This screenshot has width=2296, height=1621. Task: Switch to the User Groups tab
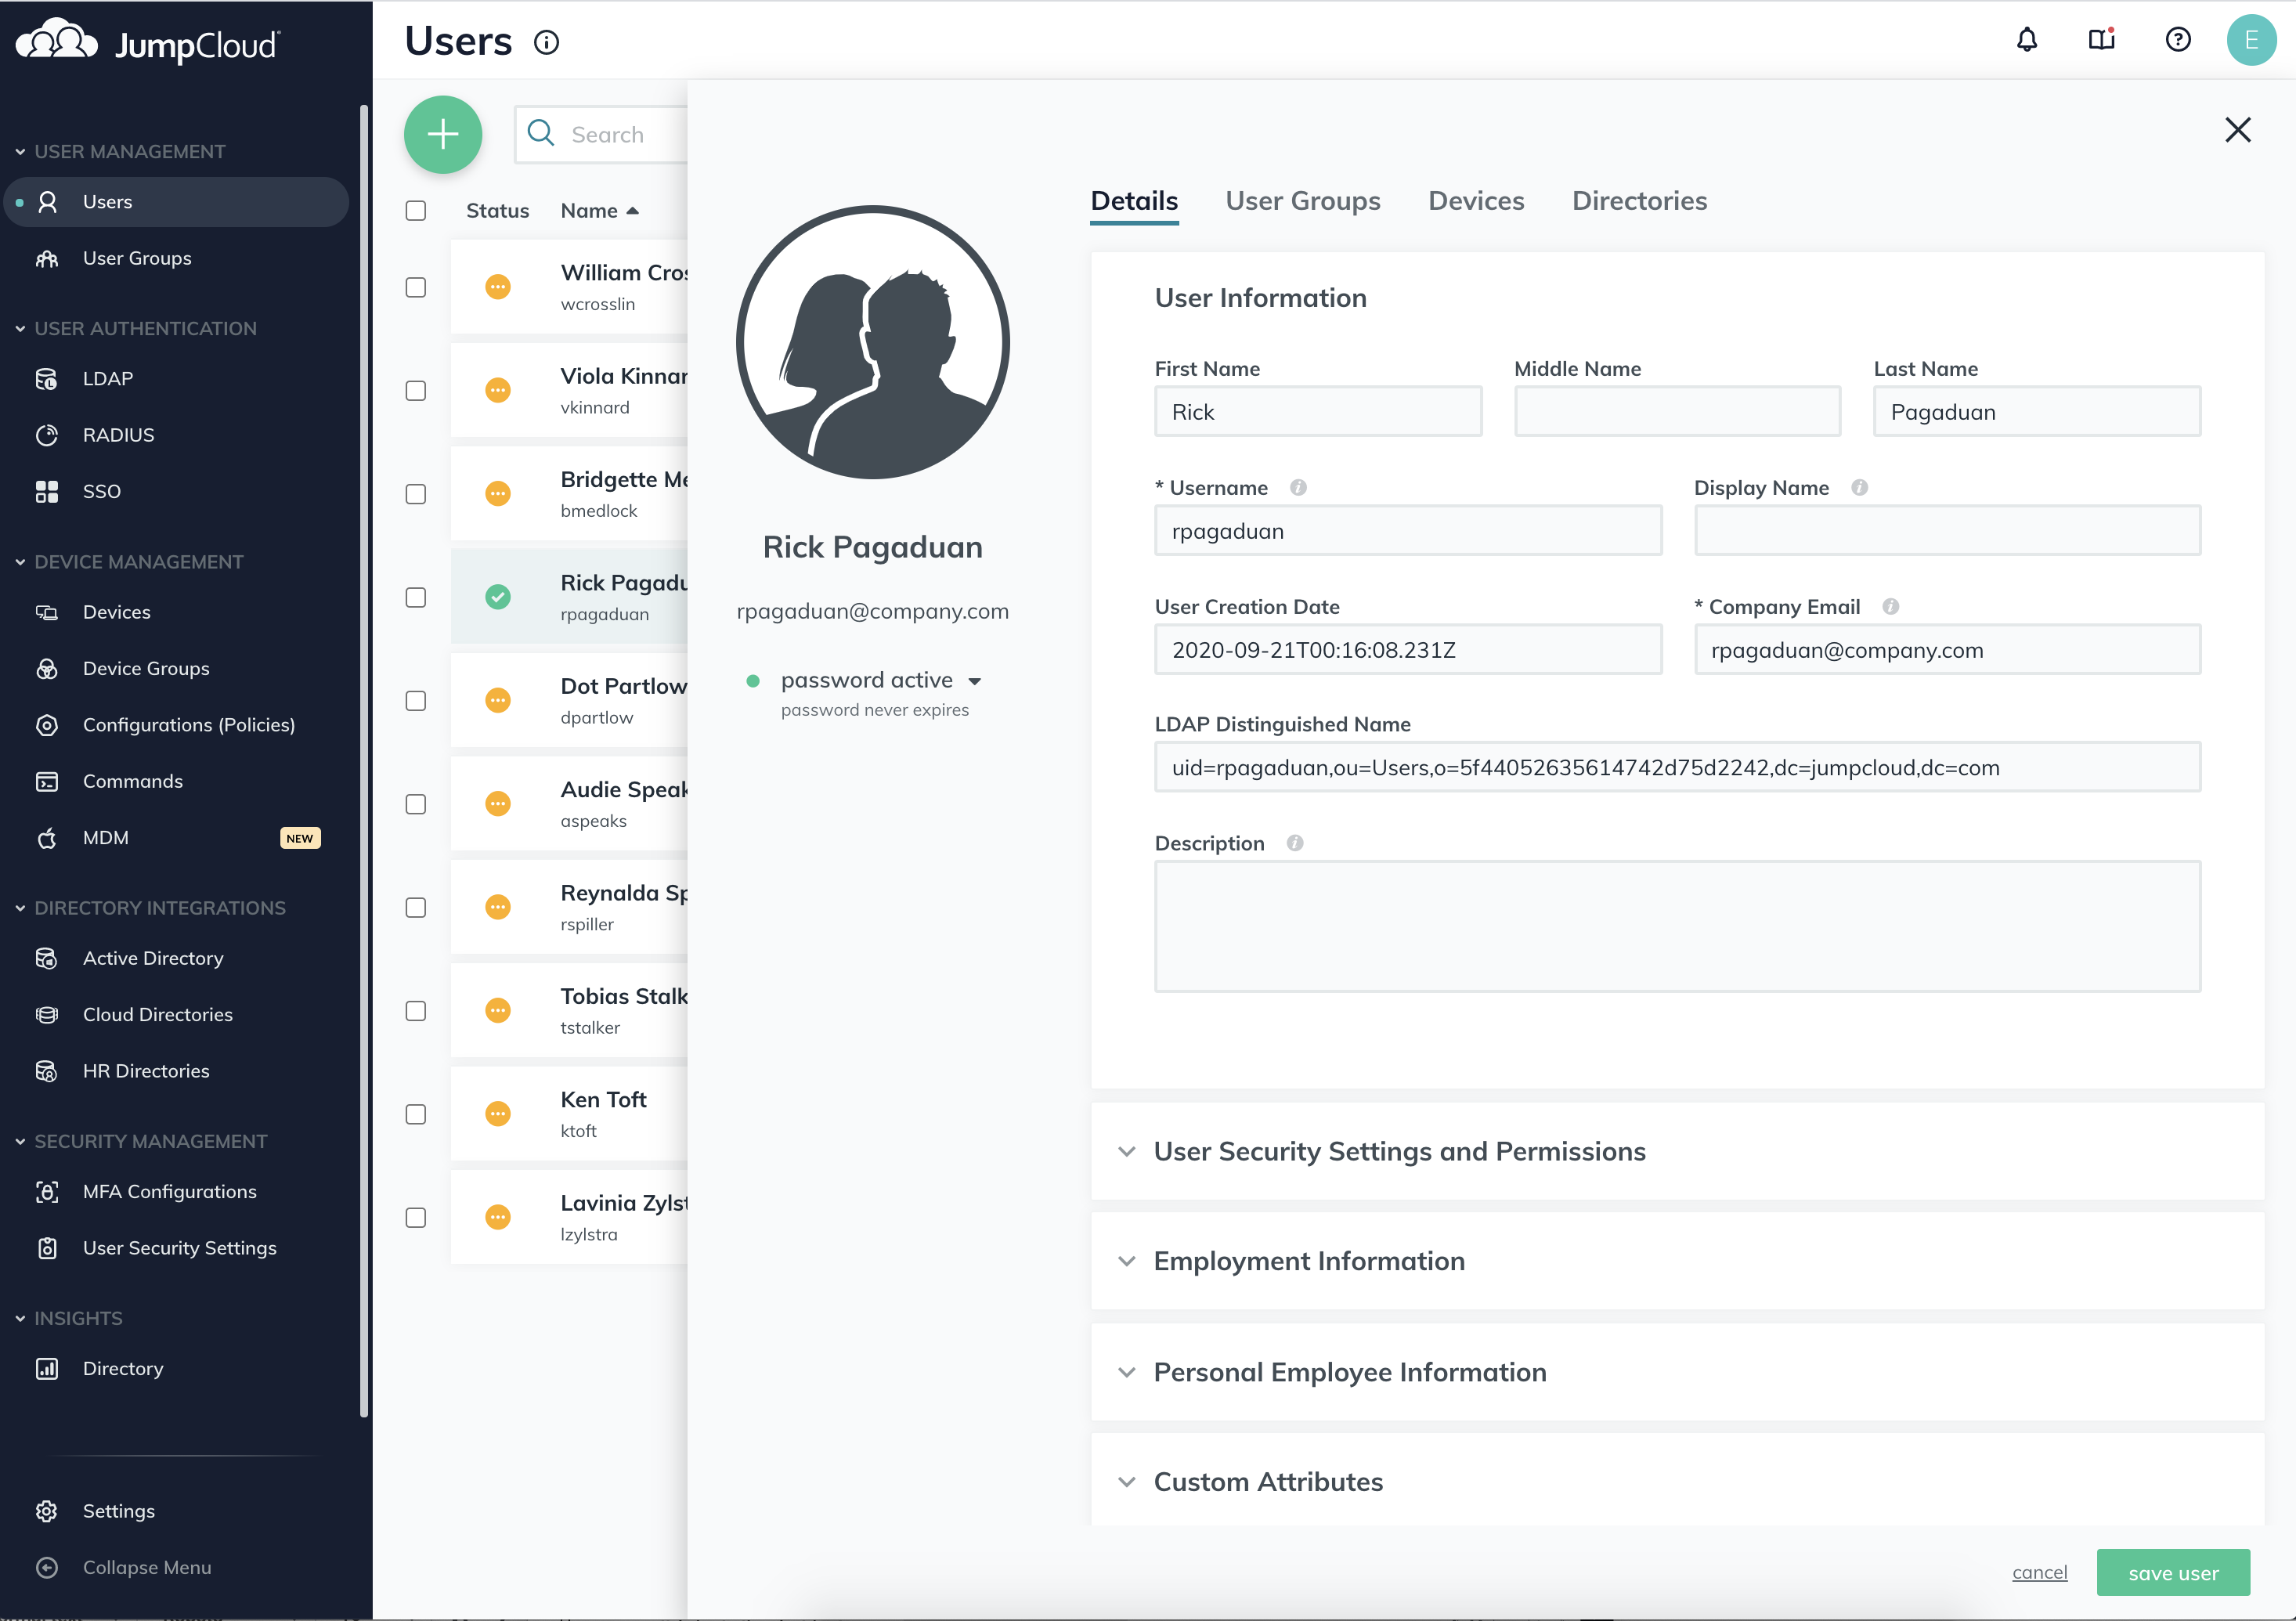1302,201
